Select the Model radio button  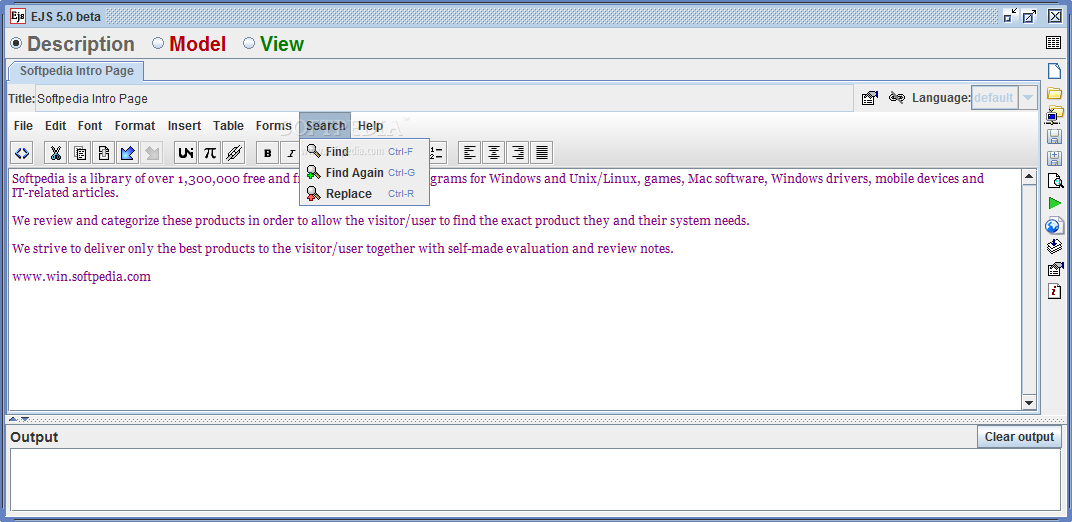158,44
